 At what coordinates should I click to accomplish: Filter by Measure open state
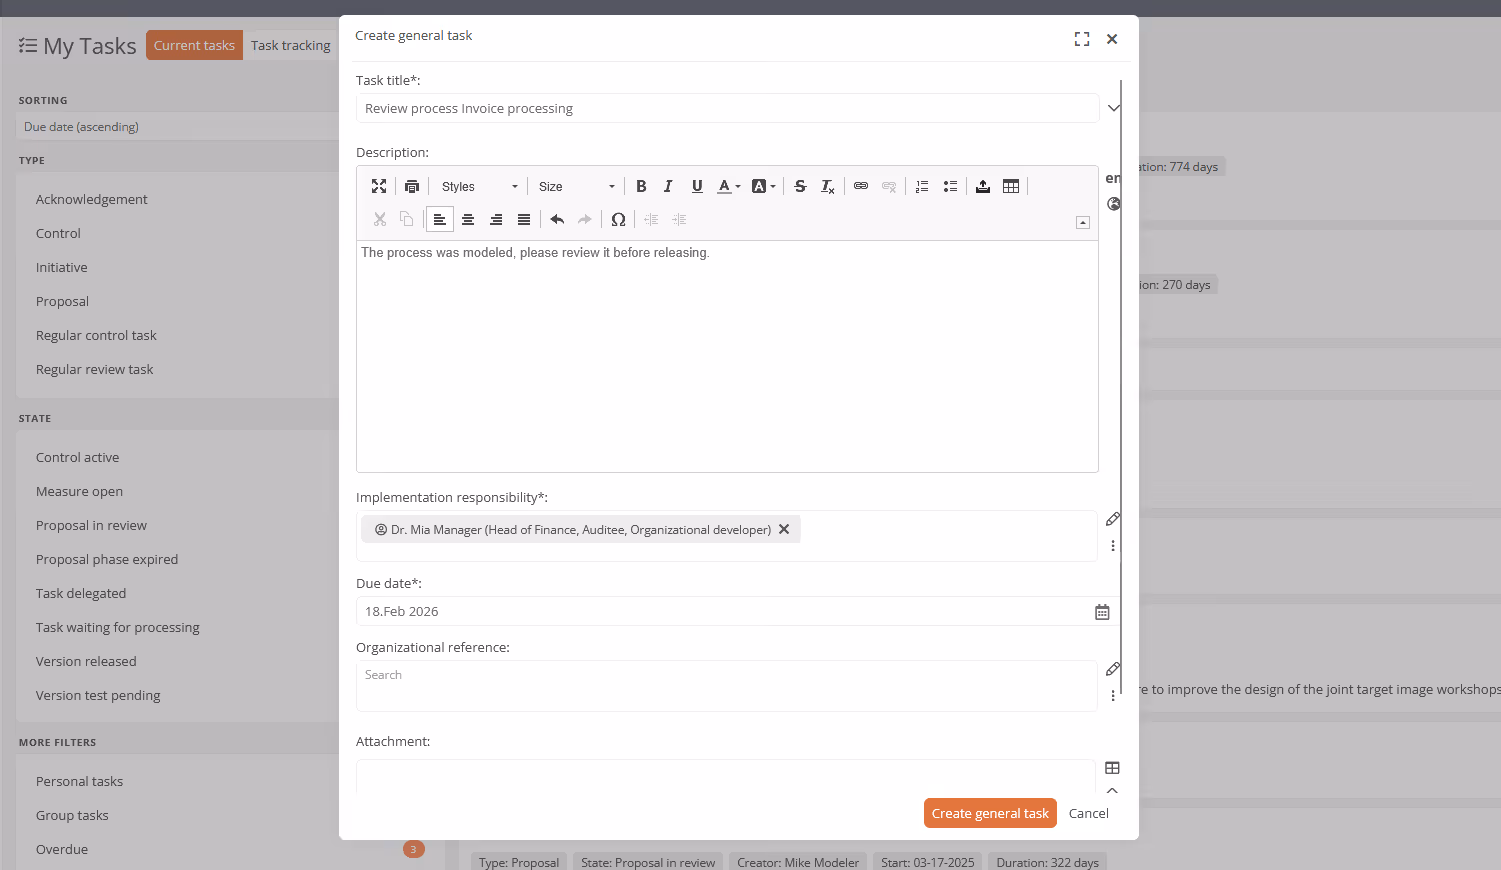click(79, 491)
